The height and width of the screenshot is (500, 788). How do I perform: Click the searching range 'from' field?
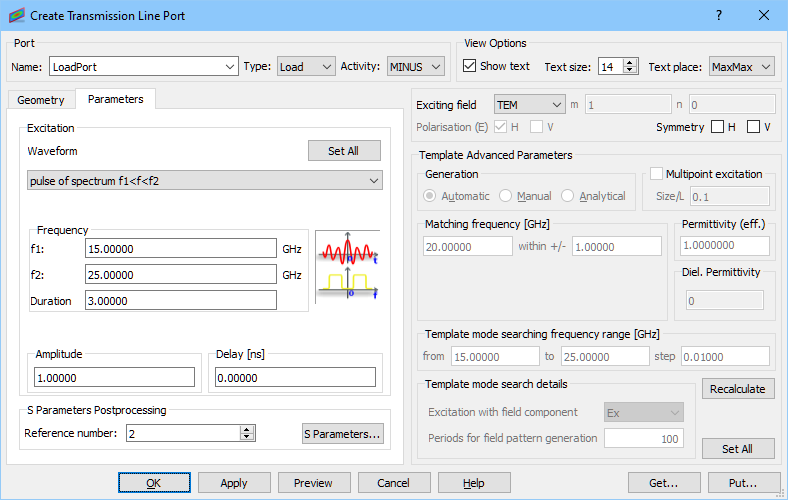[x=496, y=356]
